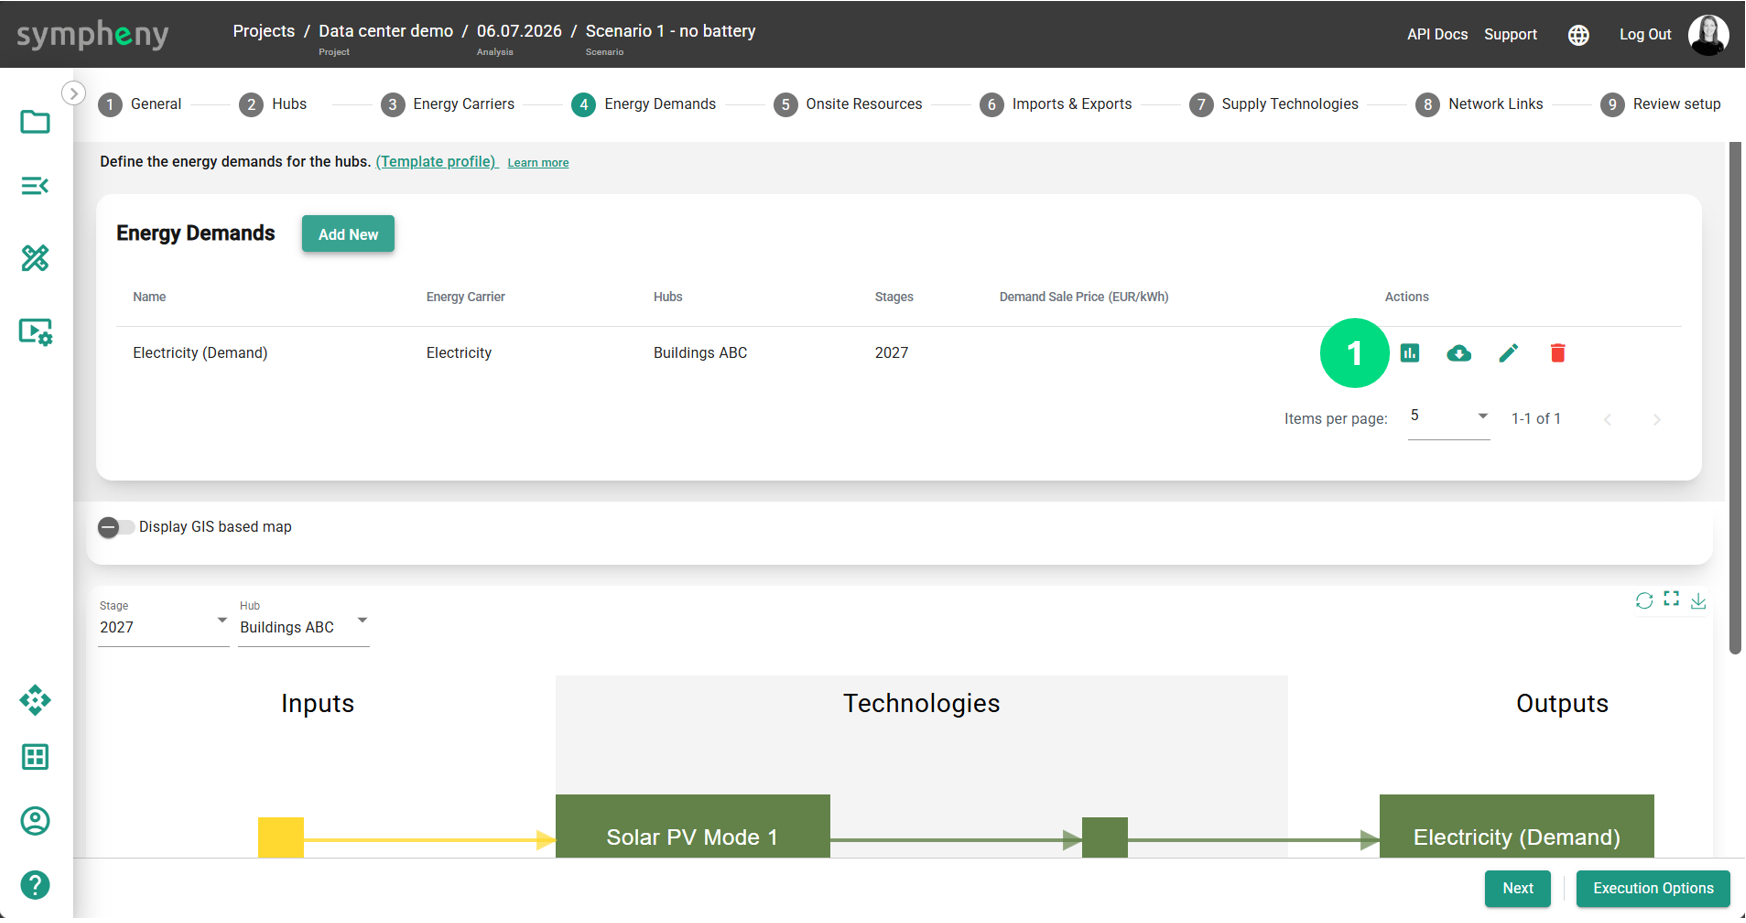
Task: Go to step 5 Onsite Resources
Action: coord(848,104)
